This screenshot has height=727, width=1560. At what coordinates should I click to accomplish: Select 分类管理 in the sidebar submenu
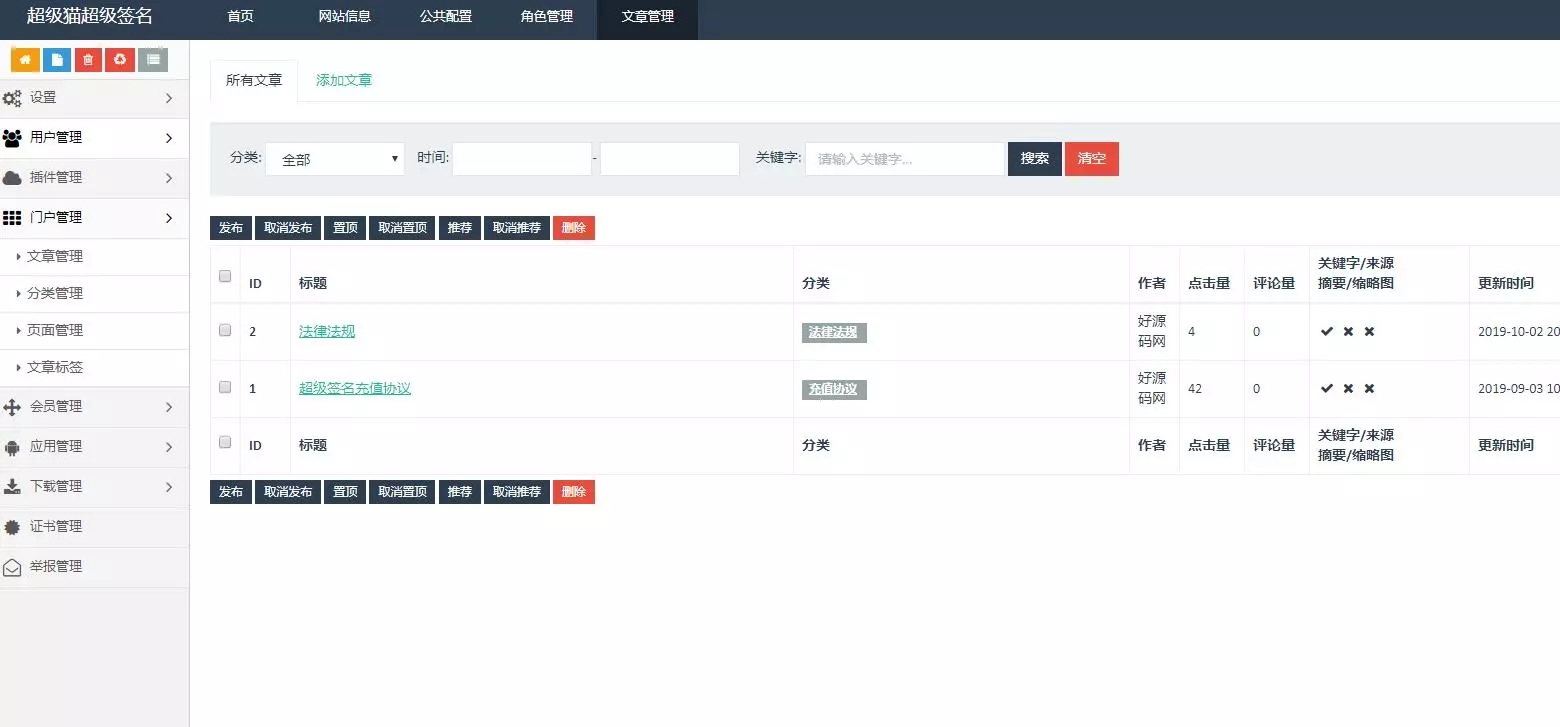click(x=55, y=293)
